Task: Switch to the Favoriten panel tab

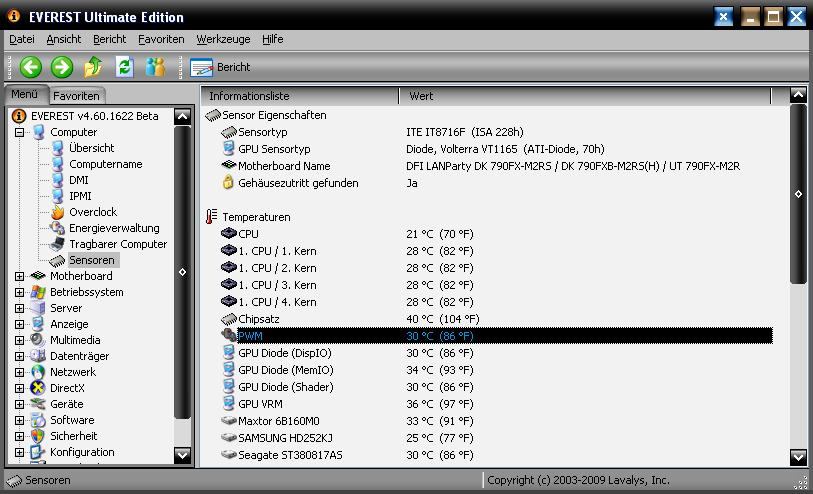Action: click(x=77, y=96)
